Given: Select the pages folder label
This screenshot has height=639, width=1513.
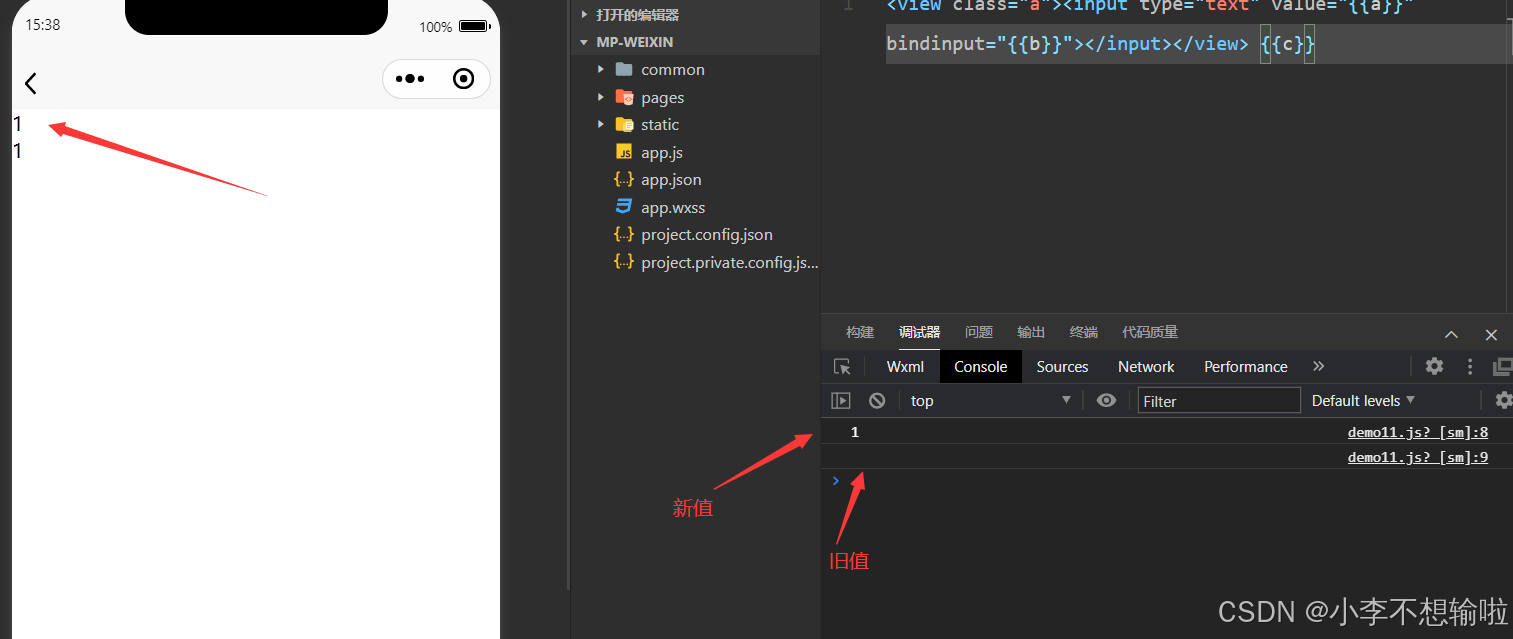Looking at the screenshot, I should click(x=662, y=97).
